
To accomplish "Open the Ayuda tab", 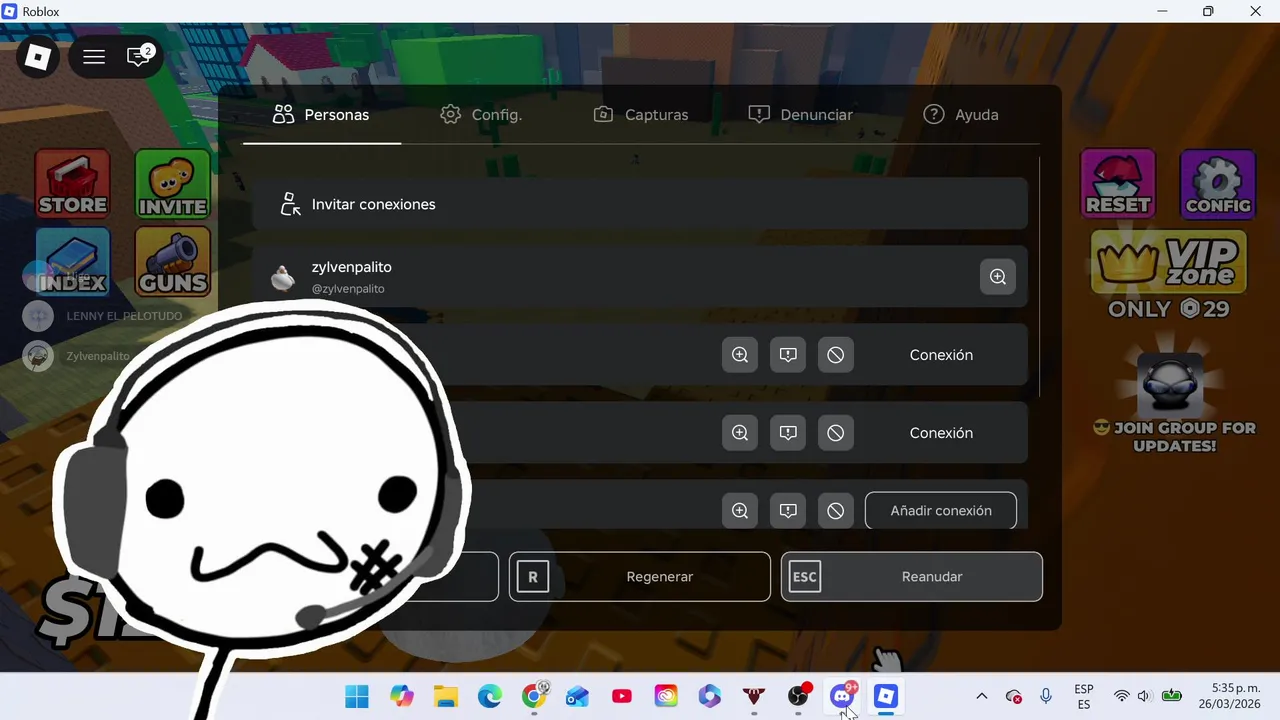I will point(961,115).
